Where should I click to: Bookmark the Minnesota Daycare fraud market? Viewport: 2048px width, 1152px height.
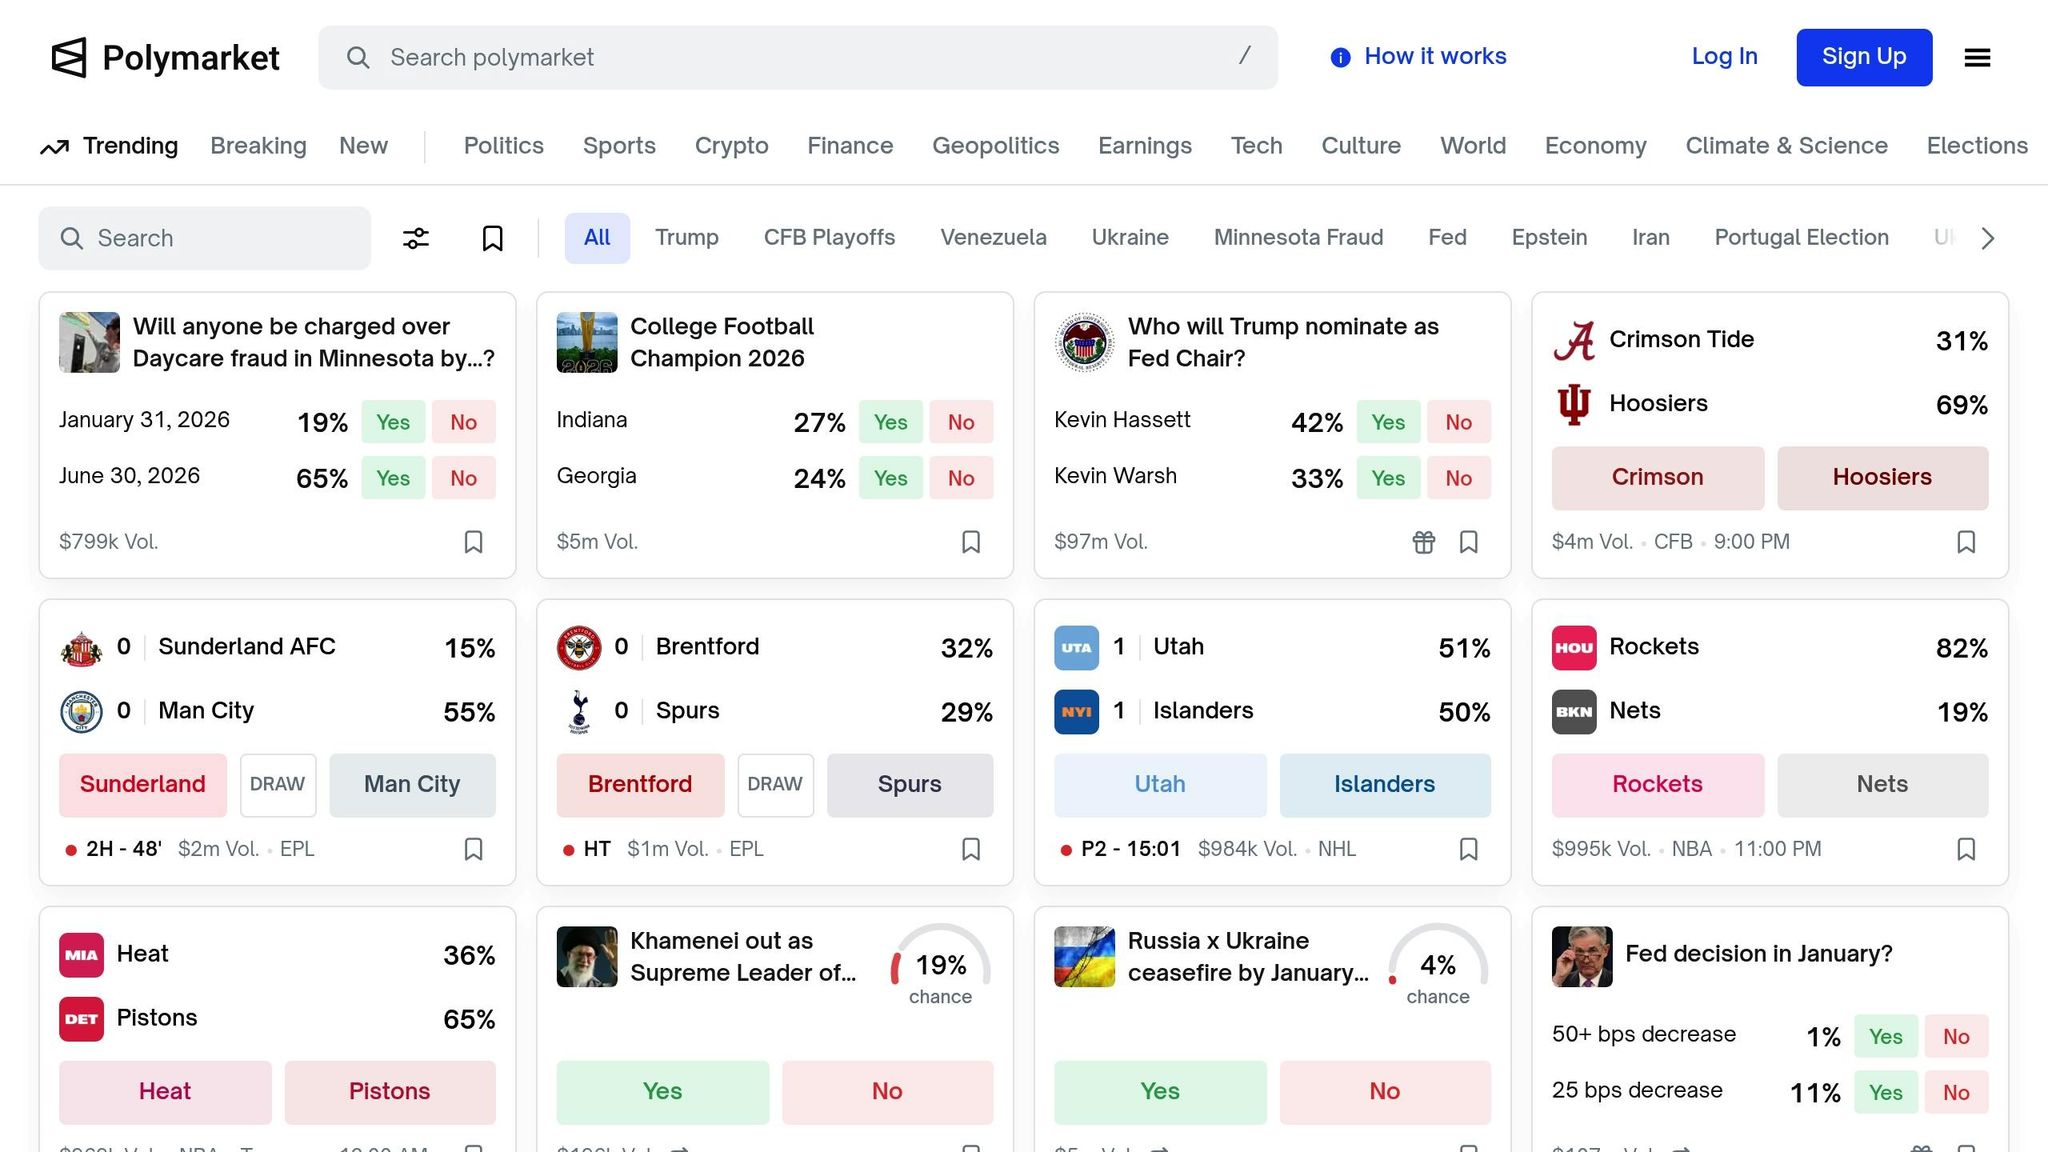473,542
